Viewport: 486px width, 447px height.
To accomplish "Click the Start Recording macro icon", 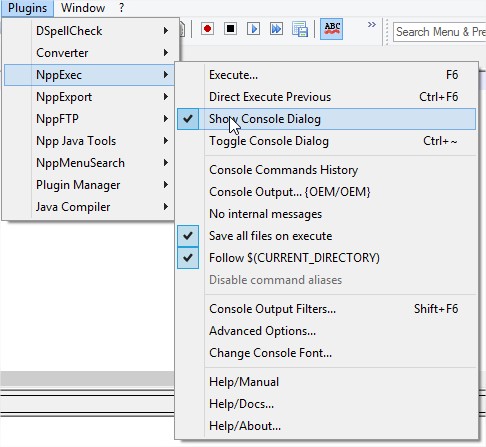I will [x=207, y=29].
